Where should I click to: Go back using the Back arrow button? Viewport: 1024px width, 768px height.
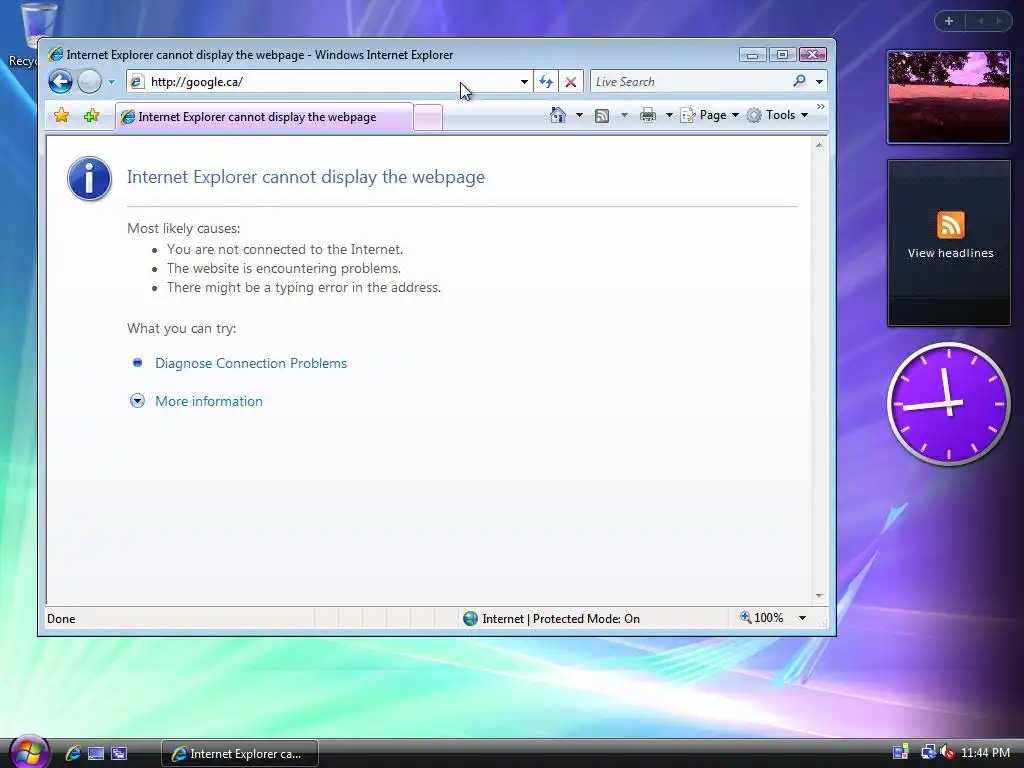(60, 82)
